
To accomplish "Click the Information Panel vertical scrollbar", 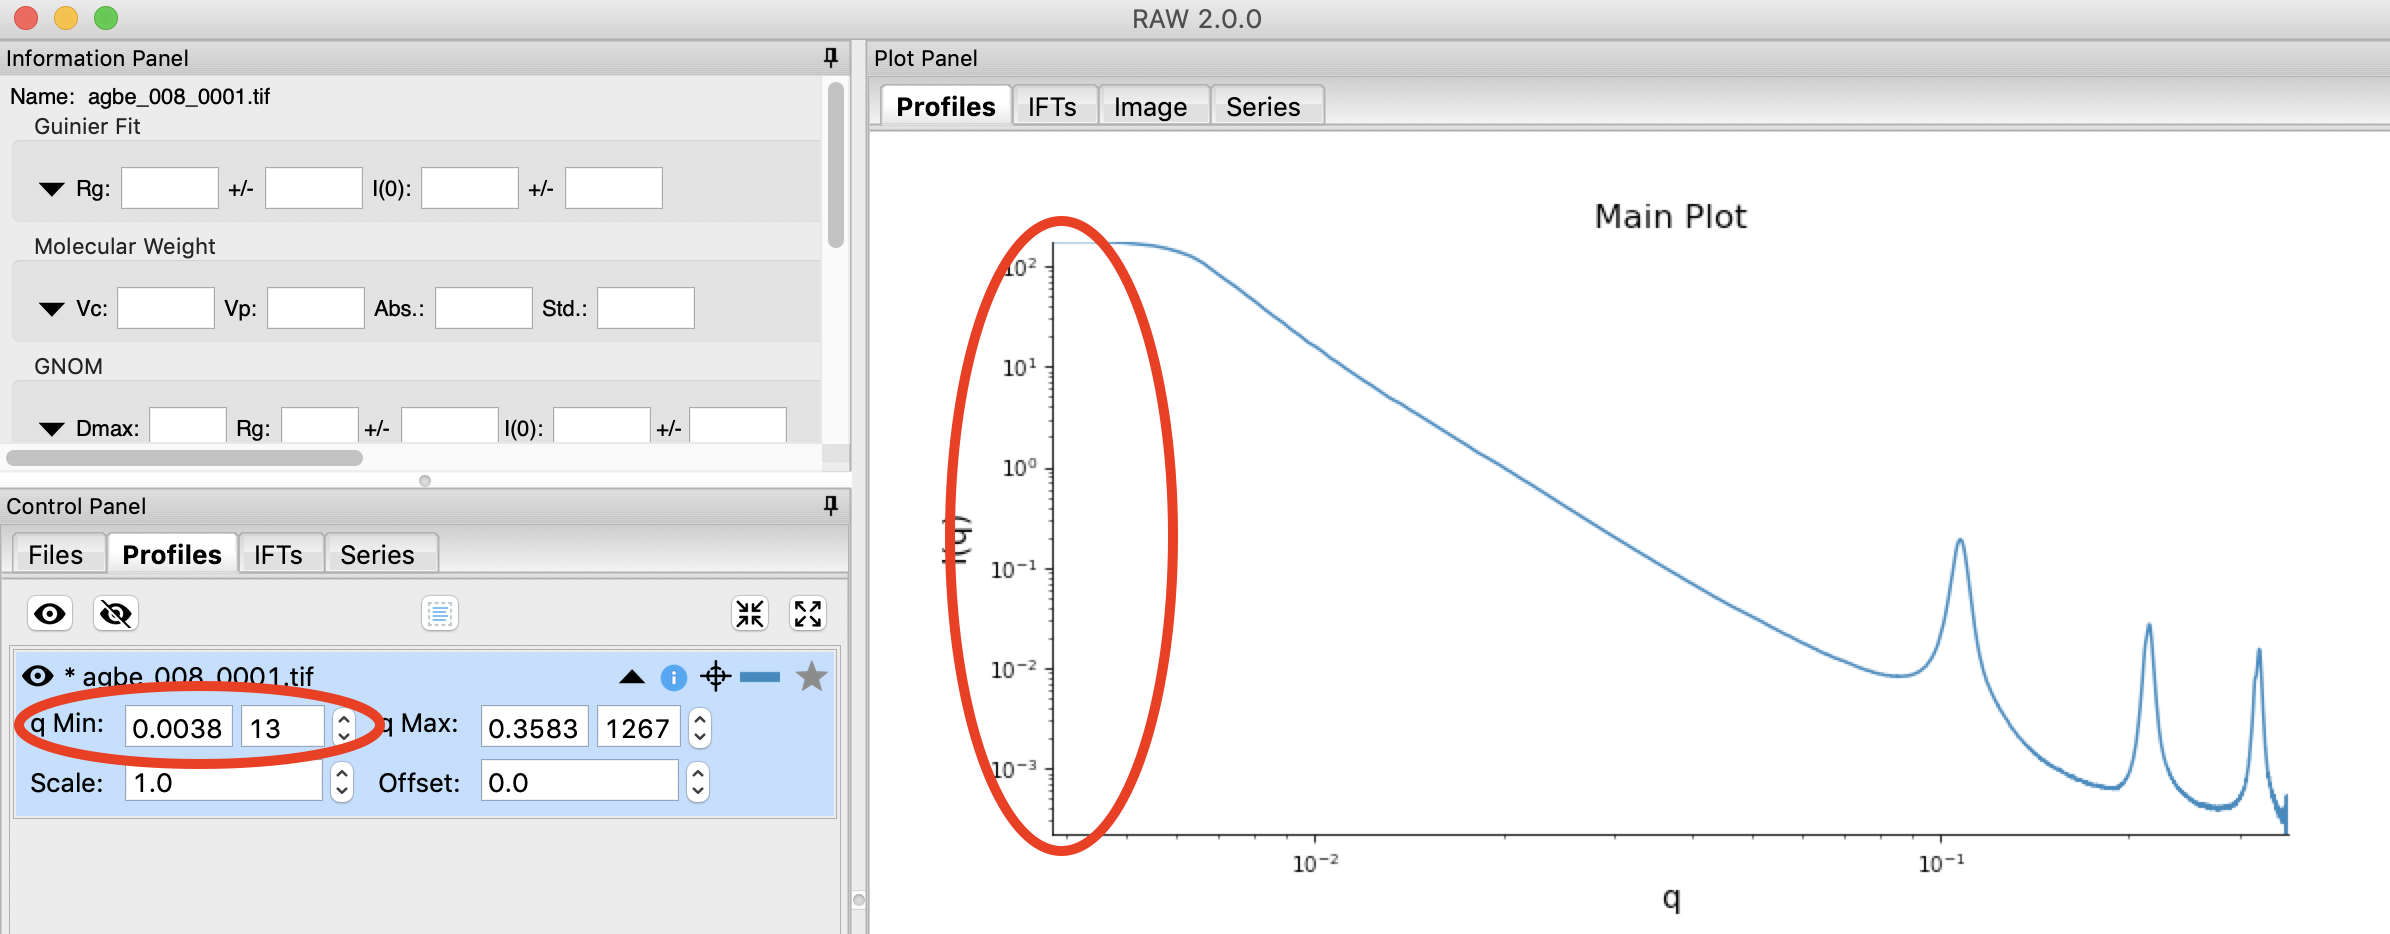I will [836, 165].
